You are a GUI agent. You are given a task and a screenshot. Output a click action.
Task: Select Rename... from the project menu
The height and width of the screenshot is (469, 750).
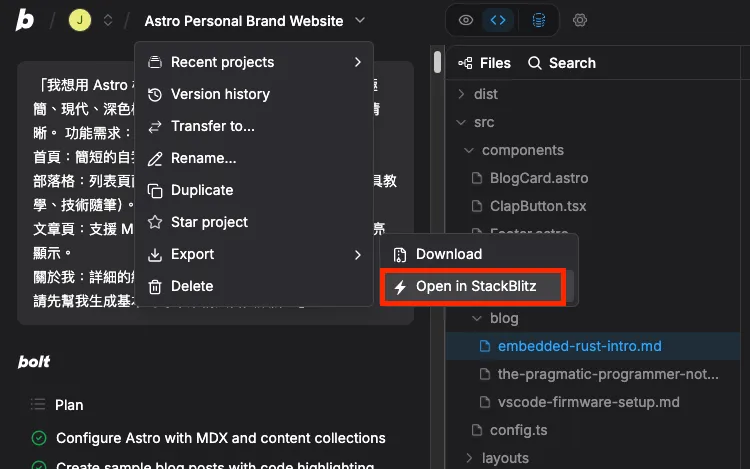coord(254,158)
